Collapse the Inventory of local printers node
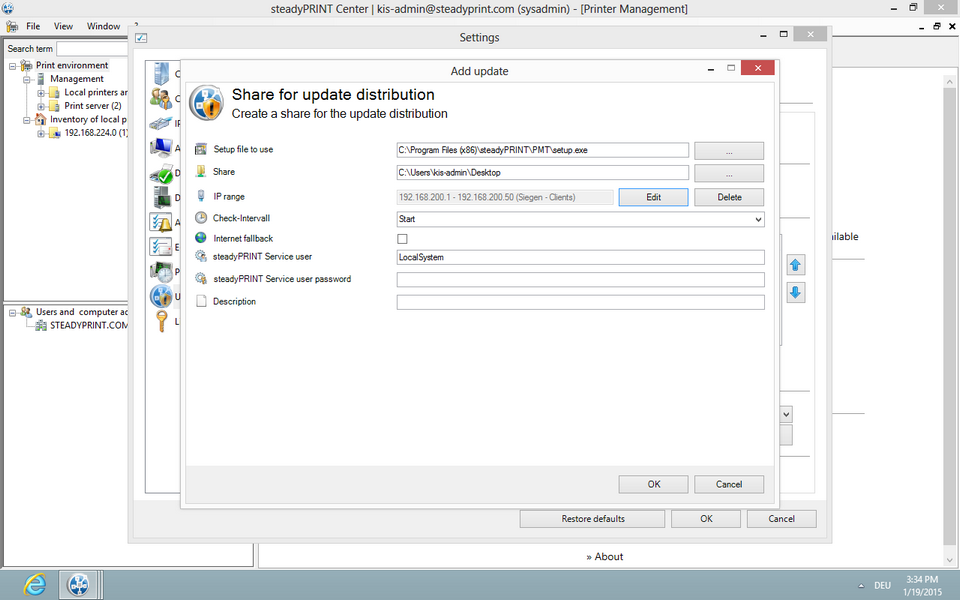This screenshot has width=960, height=600. click(27, 119)
